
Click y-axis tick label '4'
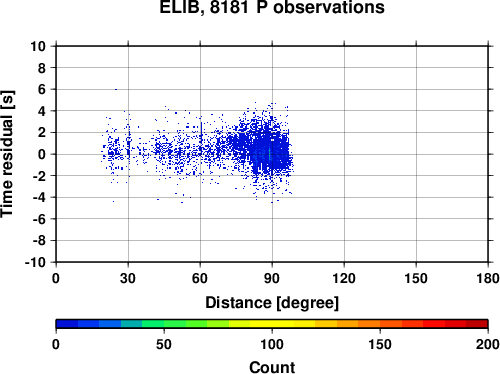(42, 111)
